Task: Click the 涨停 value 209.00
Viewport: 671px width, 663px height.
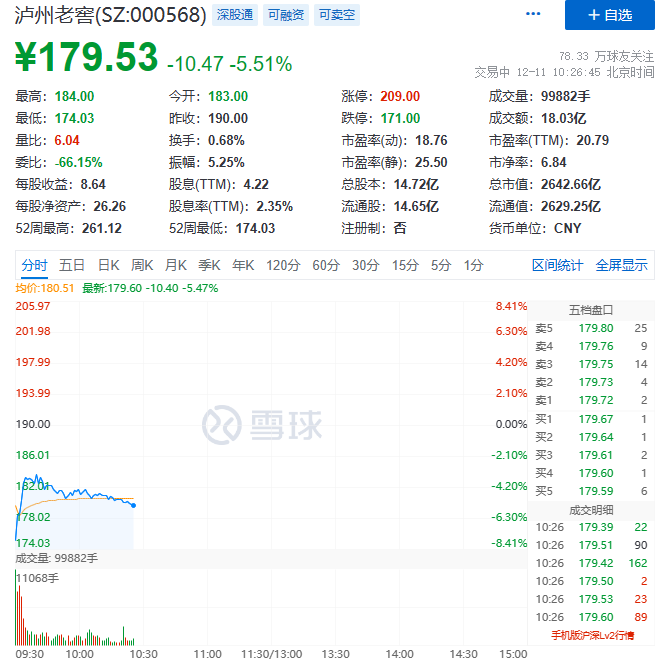Action: 400,96
